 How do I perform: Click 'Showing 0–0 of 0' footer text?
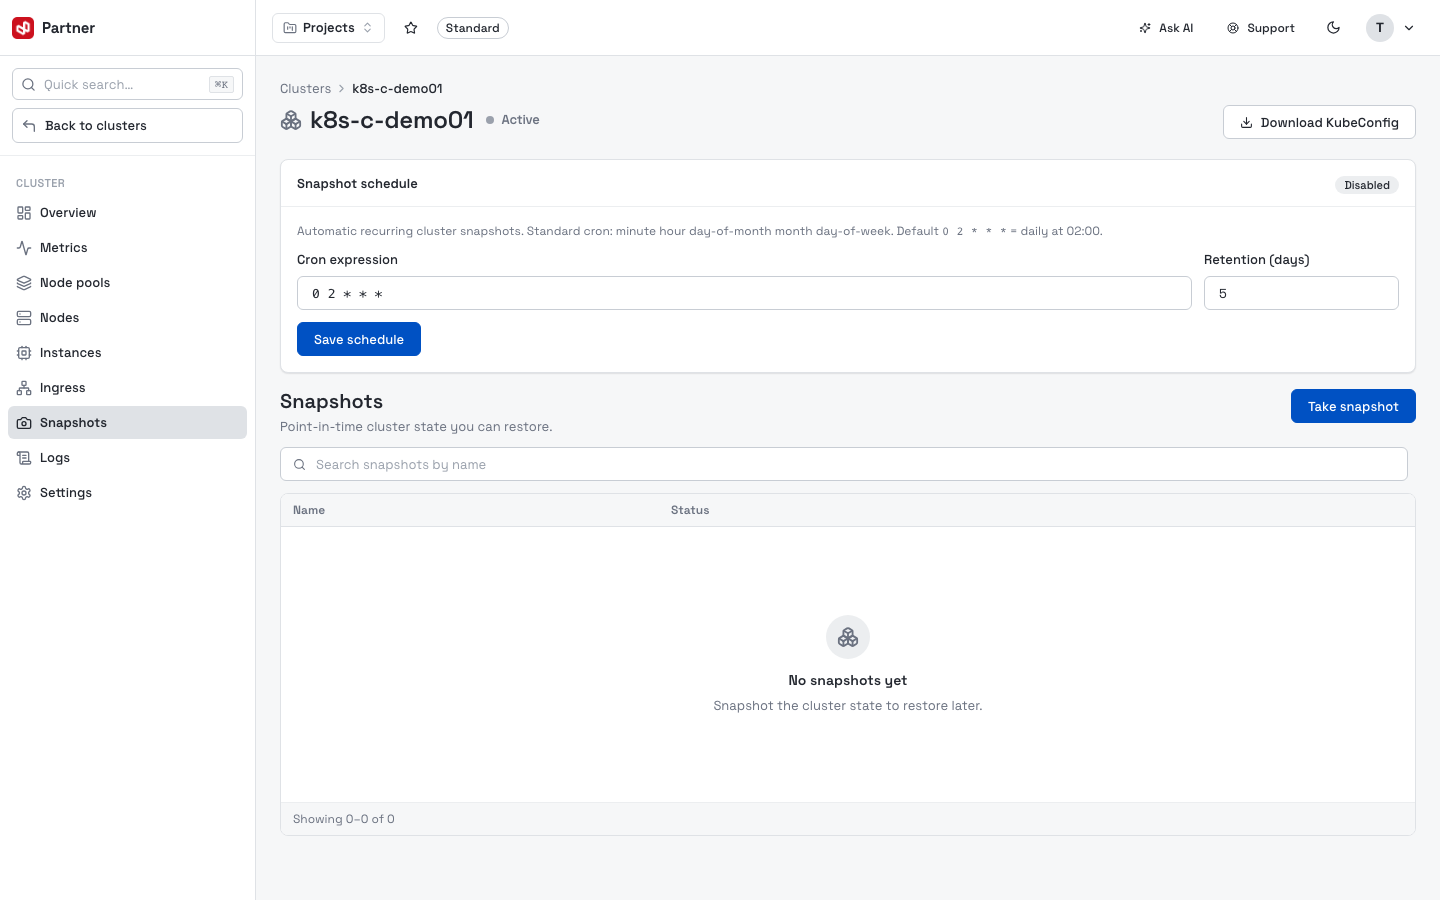tap(344, 819)
